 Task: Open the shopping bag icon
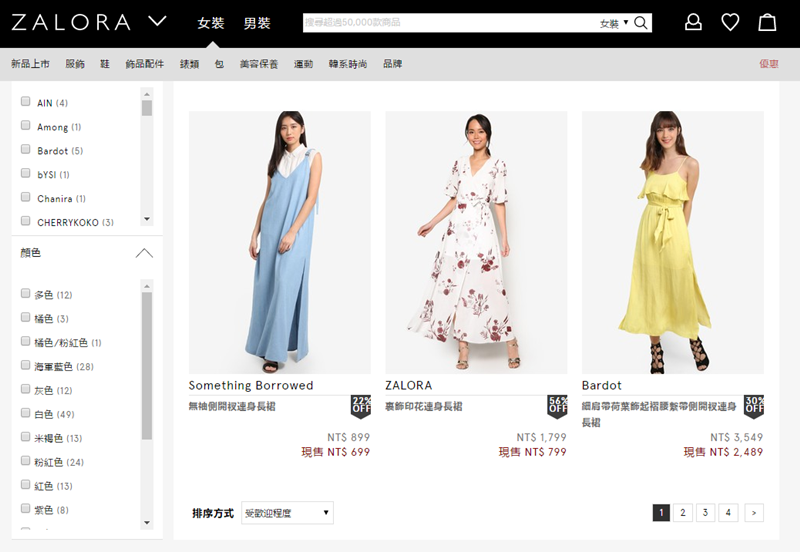(767, 22)
